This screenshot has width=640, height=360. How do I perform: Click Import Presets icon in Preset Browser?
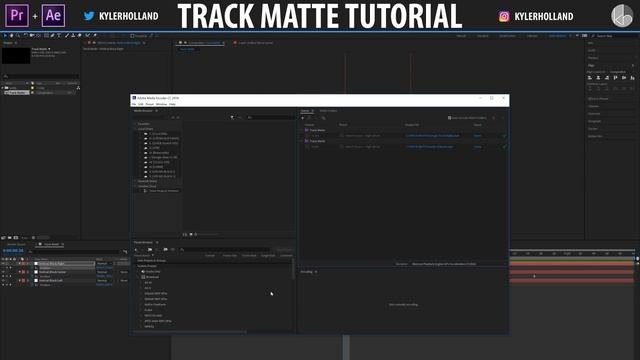click(x=165, y=249)
